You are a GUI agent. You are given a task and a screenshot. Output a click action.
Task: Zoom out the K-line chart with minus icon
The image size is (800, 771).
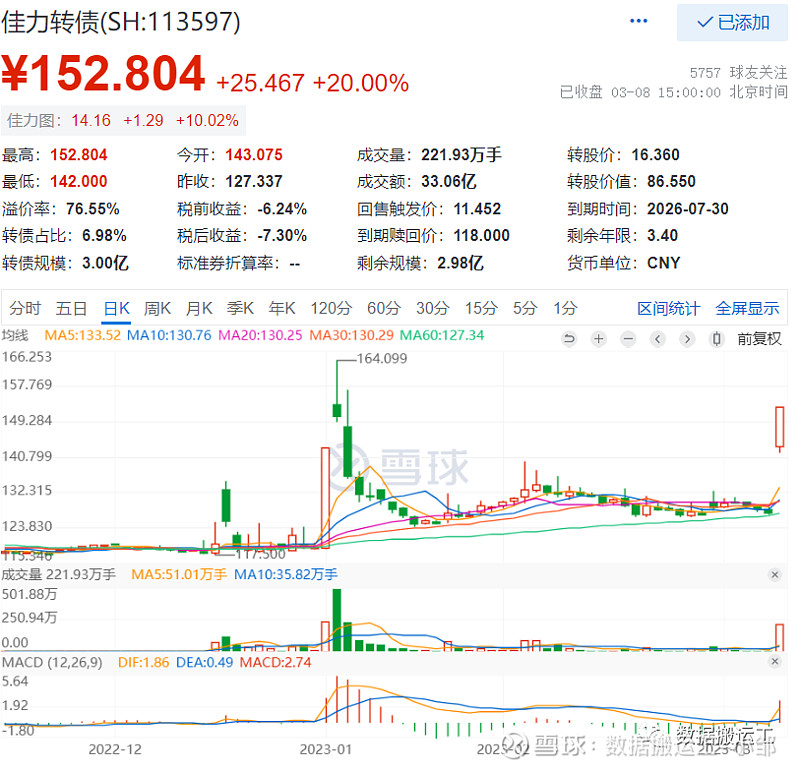click(628, 338)
